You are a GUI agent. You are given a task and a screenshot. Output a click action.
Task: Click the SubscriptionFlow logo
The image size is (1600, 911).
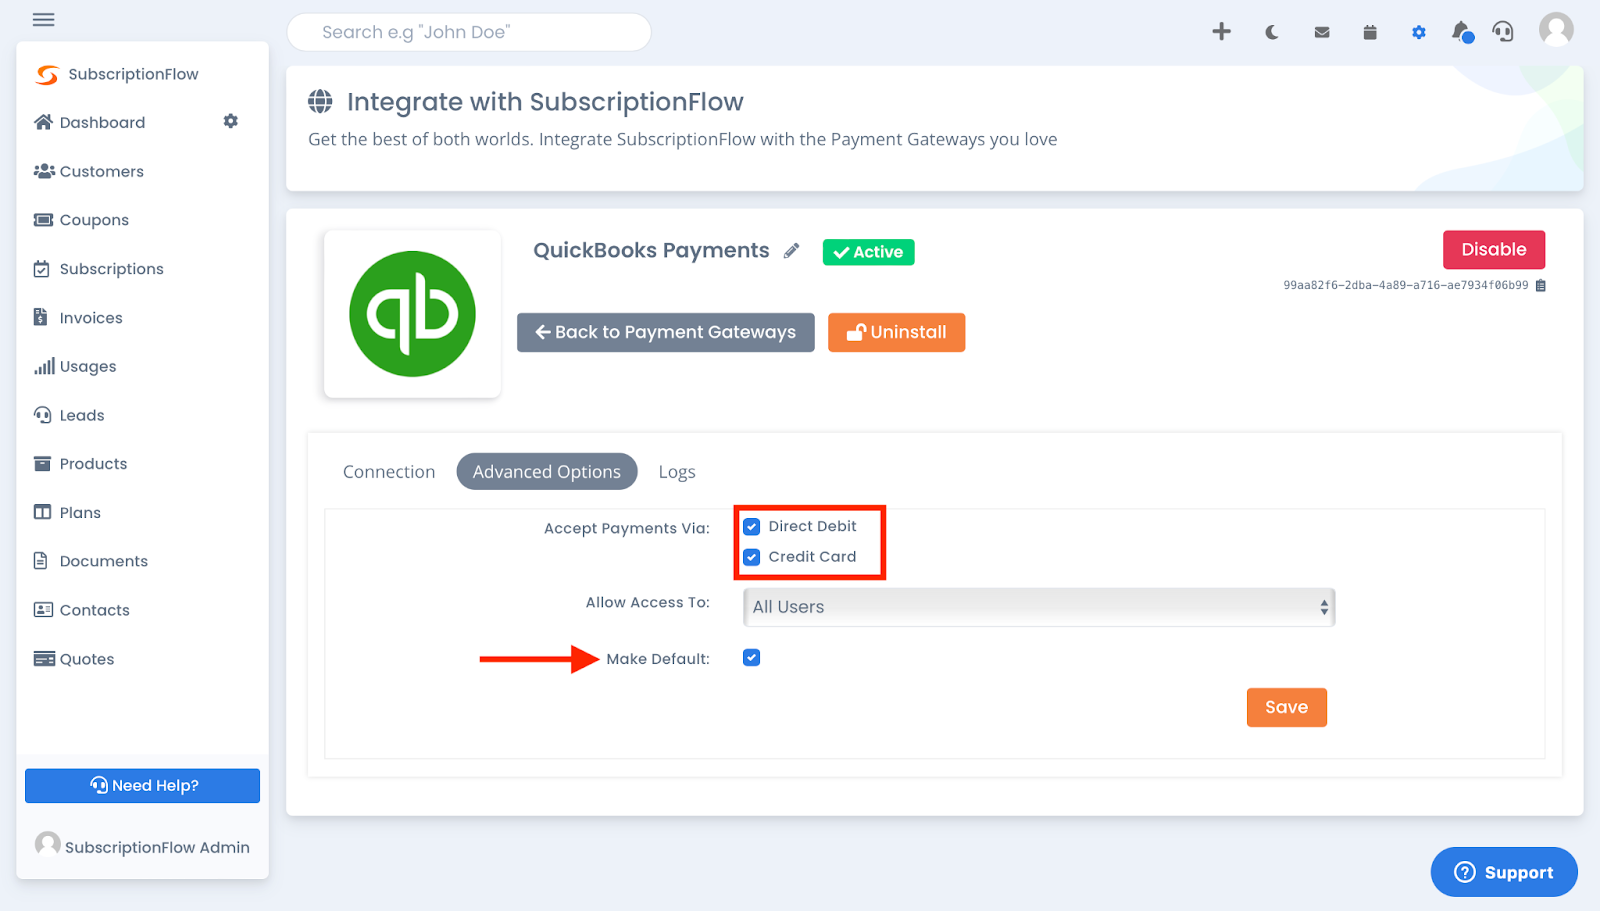(117, 74)
